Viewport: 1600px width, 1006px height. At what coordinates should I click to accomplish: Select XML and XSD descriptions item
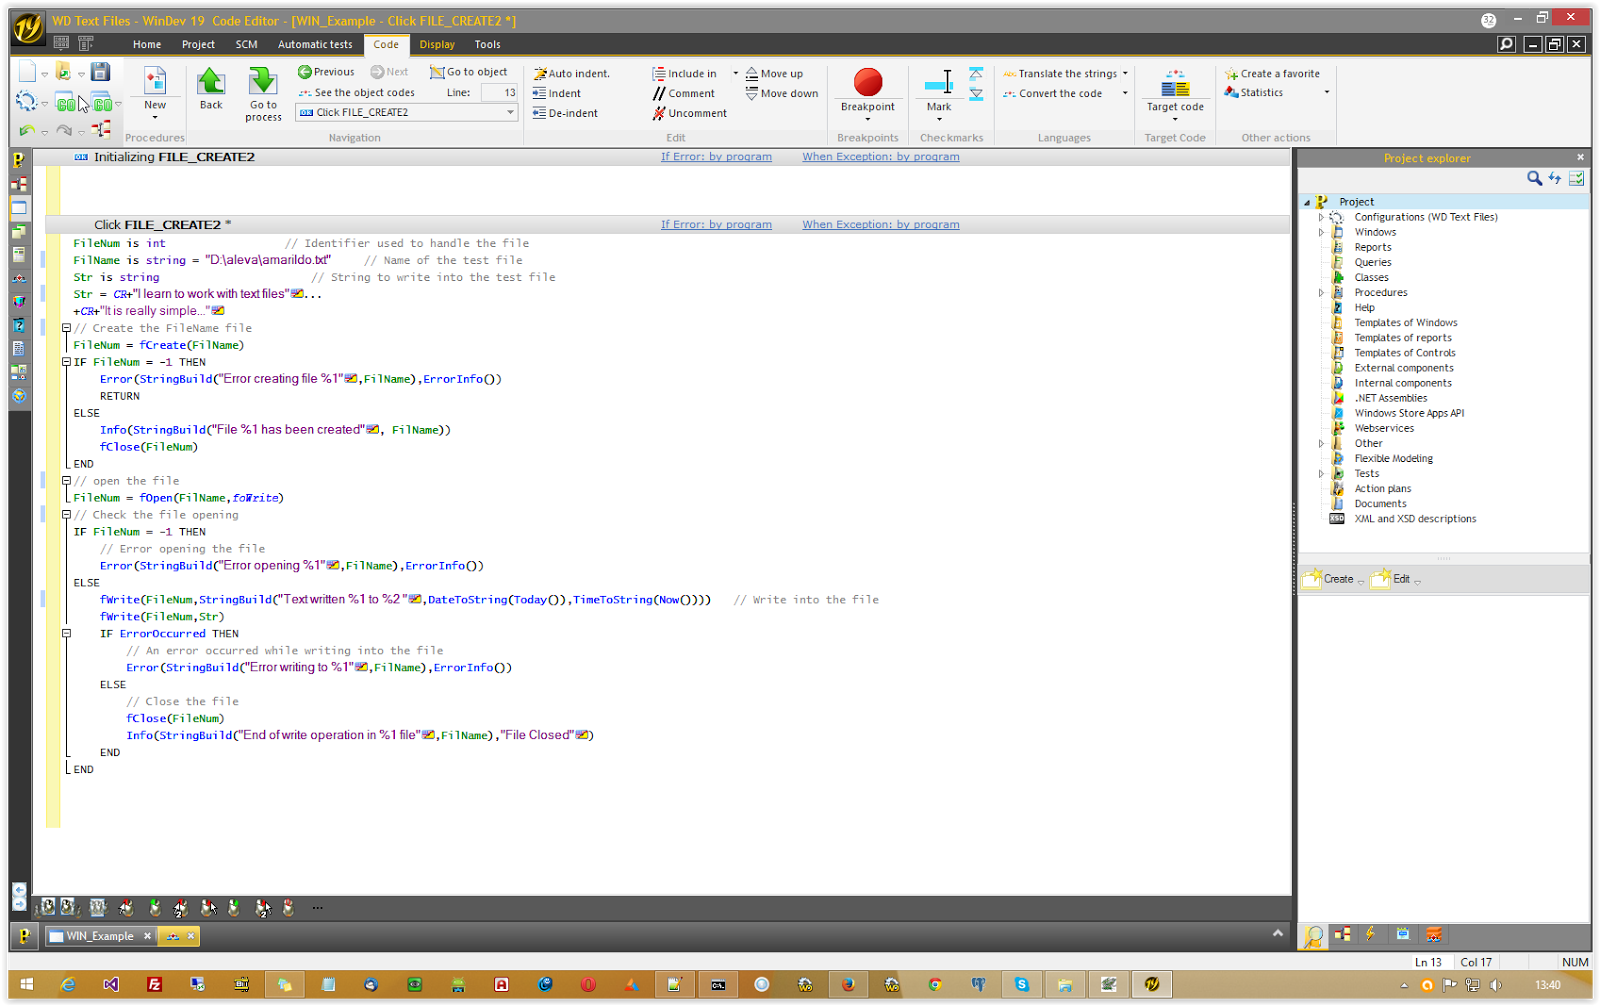click(1415, 519)
